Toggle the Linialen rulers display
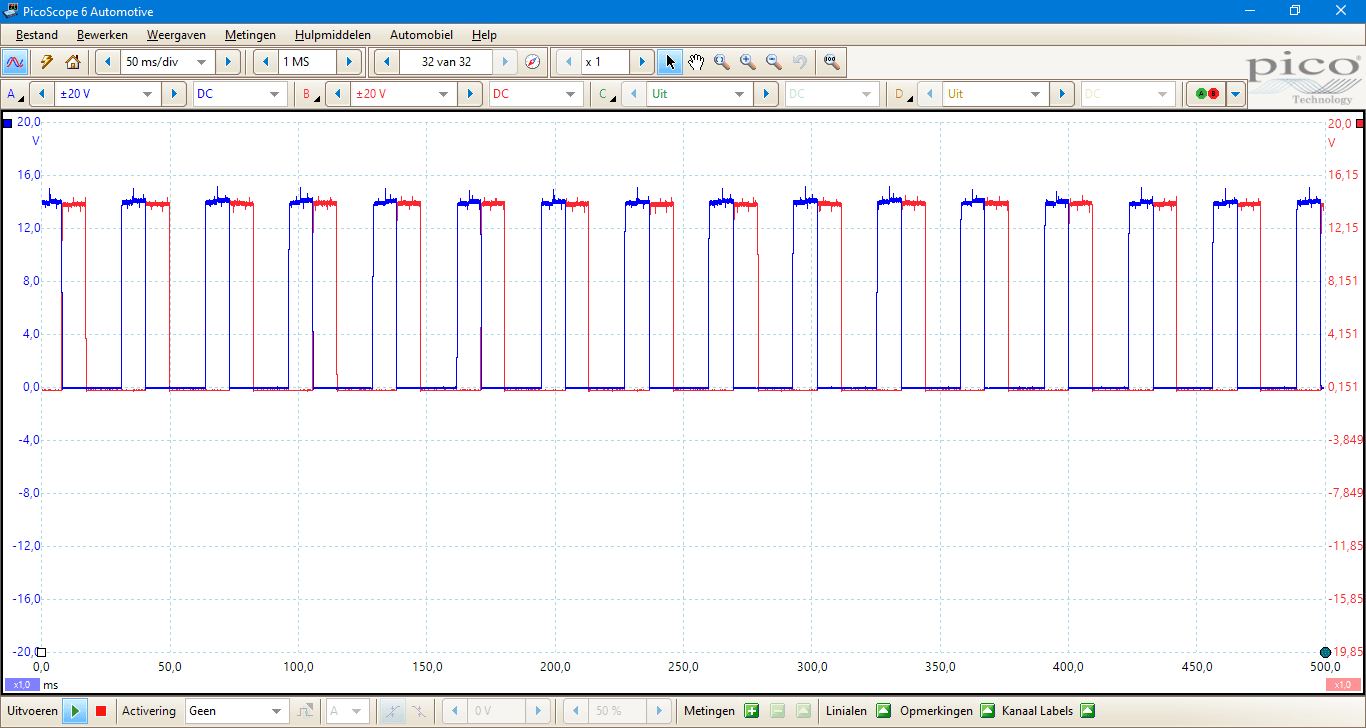This screenshot has height=728, width=1366. coord(883,711)
